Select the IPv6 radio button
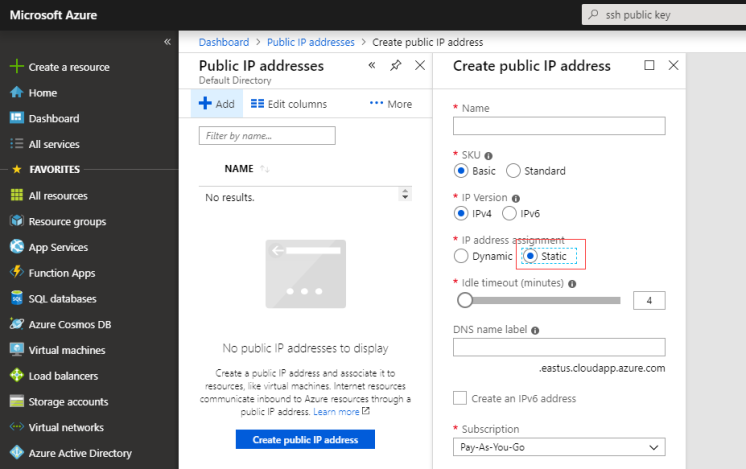Screen dimensions: 746x469 (x=509, y=214)
